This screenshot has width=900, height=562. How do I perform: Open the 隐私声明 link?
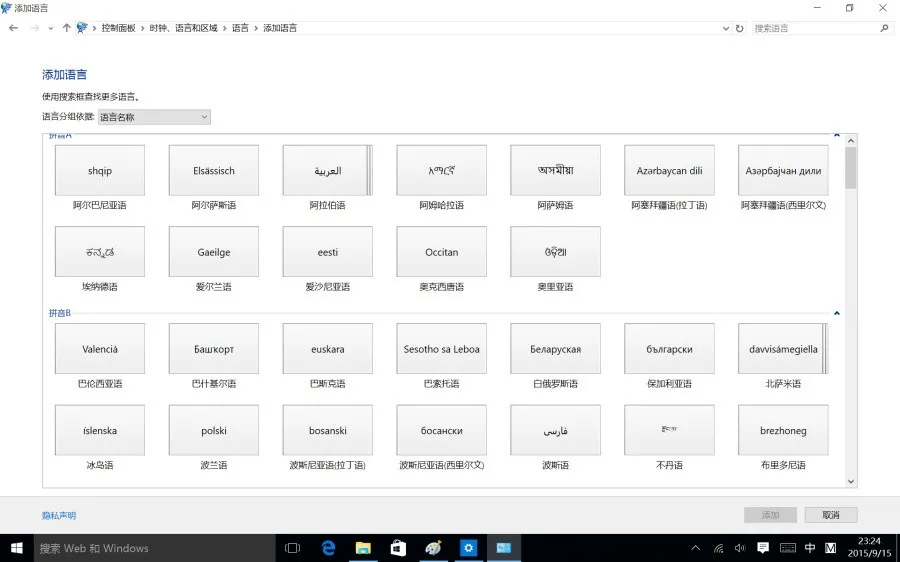coord(59,516)
